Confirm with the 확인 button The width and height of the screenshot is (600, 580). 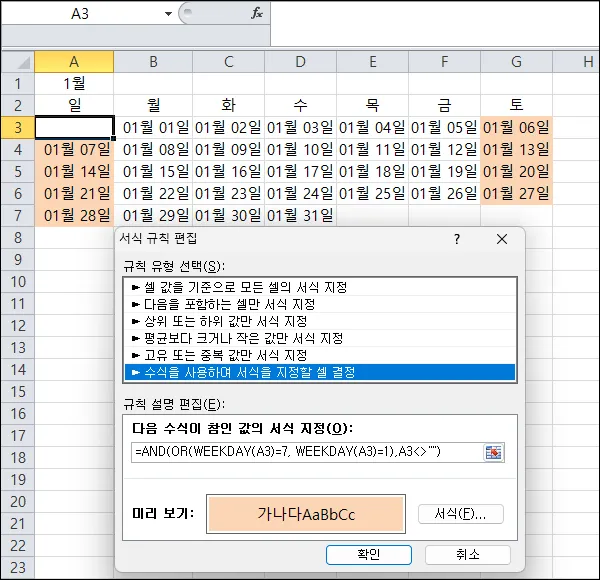(369, 555)
